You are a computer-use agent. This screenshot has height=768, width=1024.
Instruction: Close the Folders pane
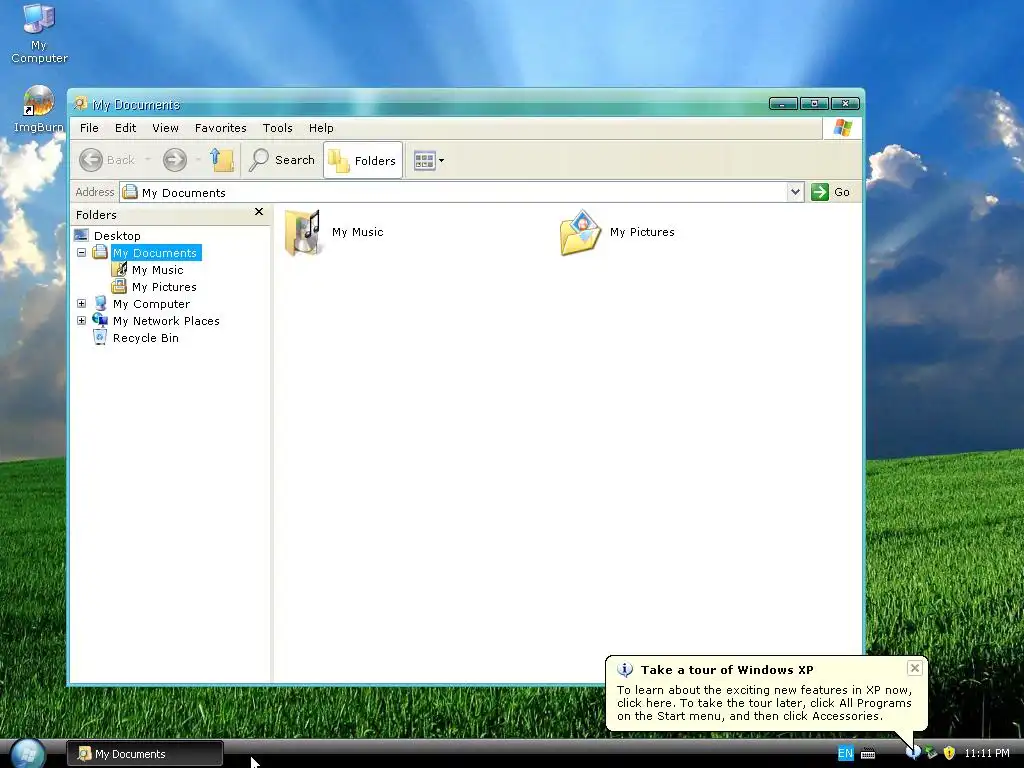[259, 212]
